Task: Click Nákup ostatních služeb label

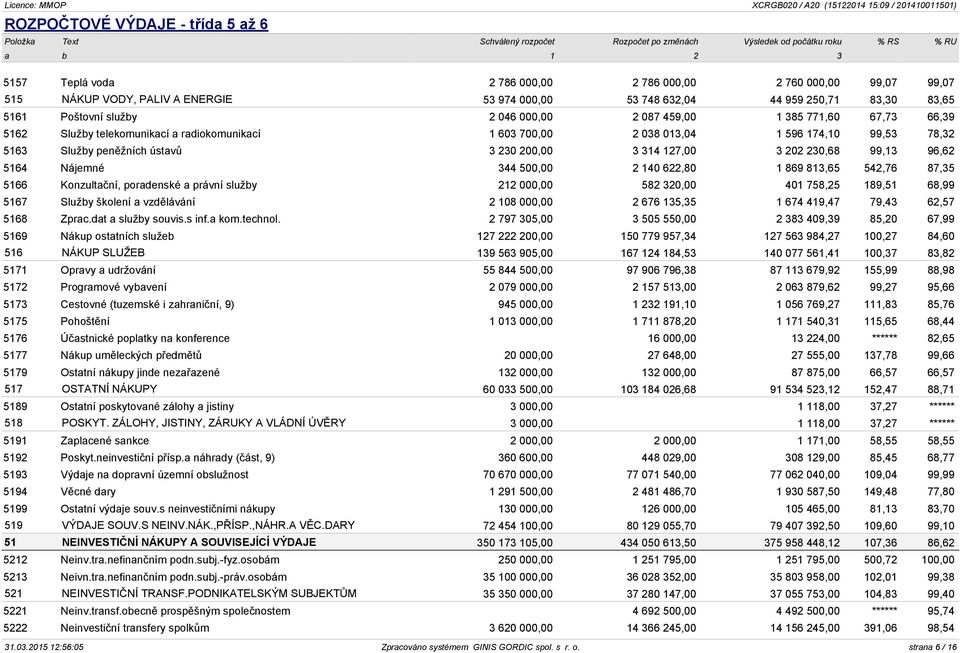Action: (117, 236)
